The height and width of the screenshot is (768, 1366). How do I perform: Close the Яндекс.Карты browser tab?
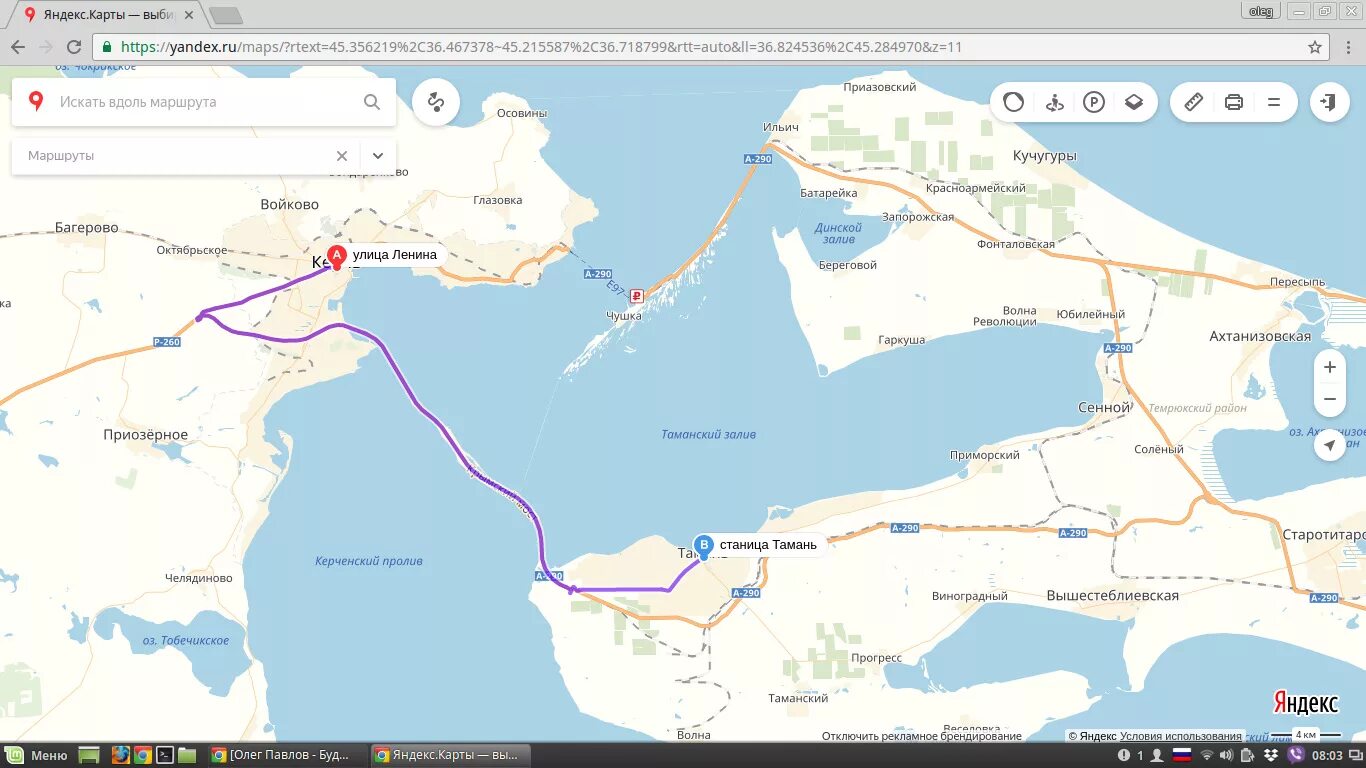[188, 15]
